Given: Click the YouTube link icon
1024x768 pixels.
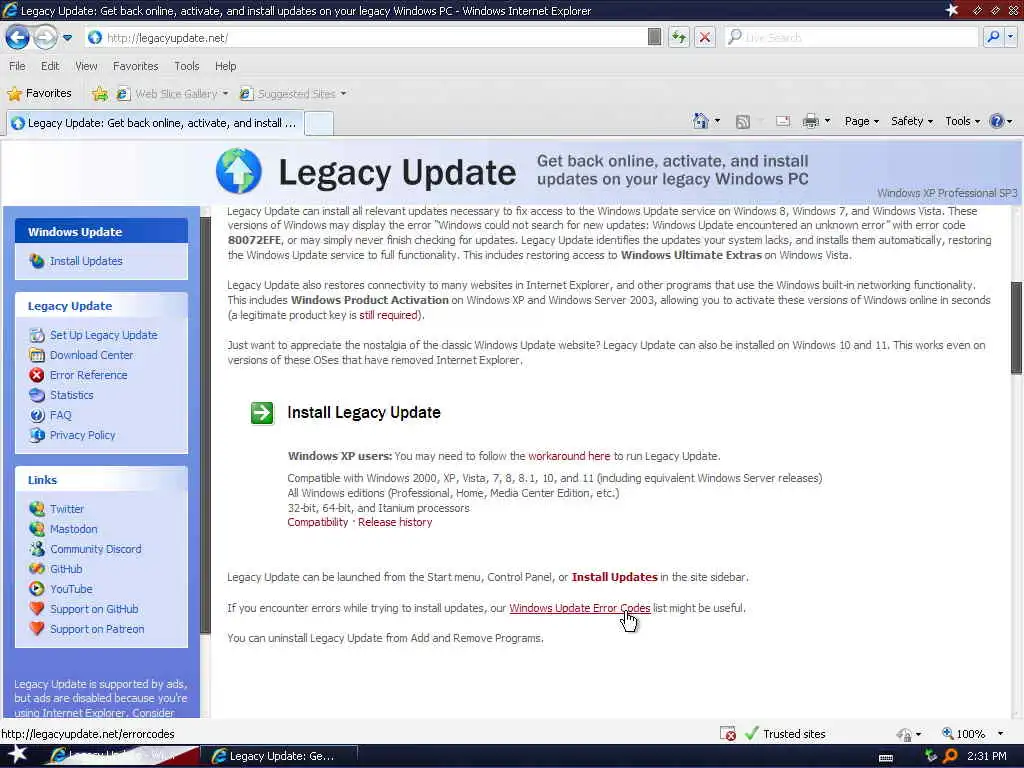Looking at the screenshot, I should 37,589.
